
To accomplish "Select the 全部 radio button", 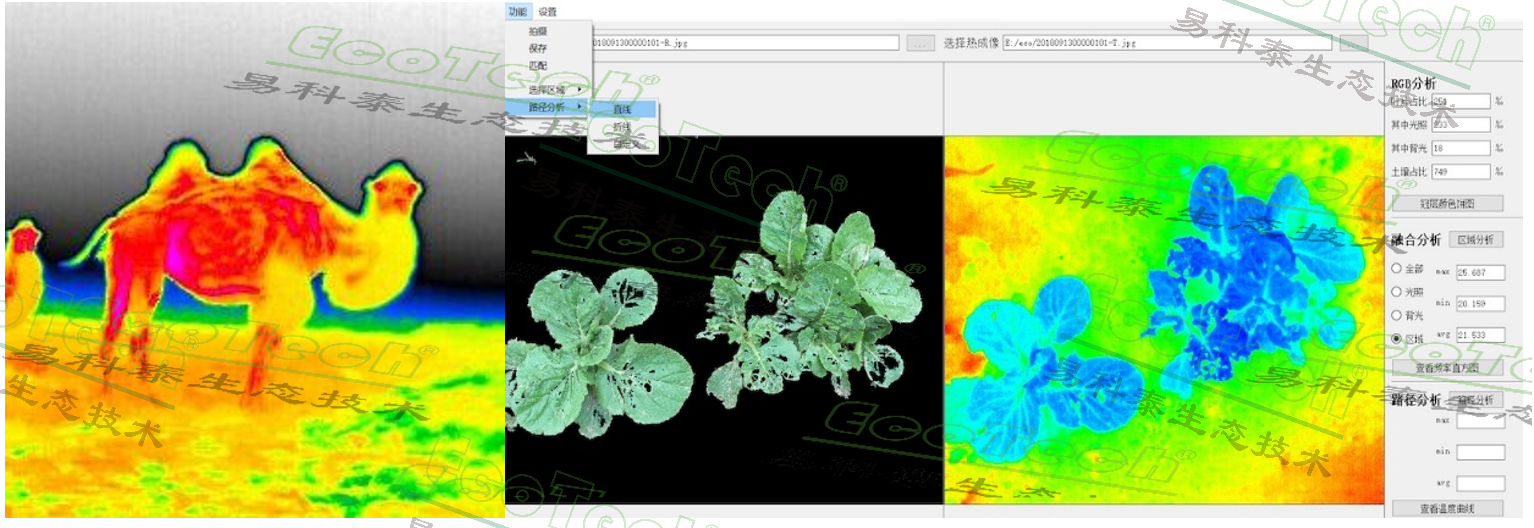I will [x=1397, y=269].
